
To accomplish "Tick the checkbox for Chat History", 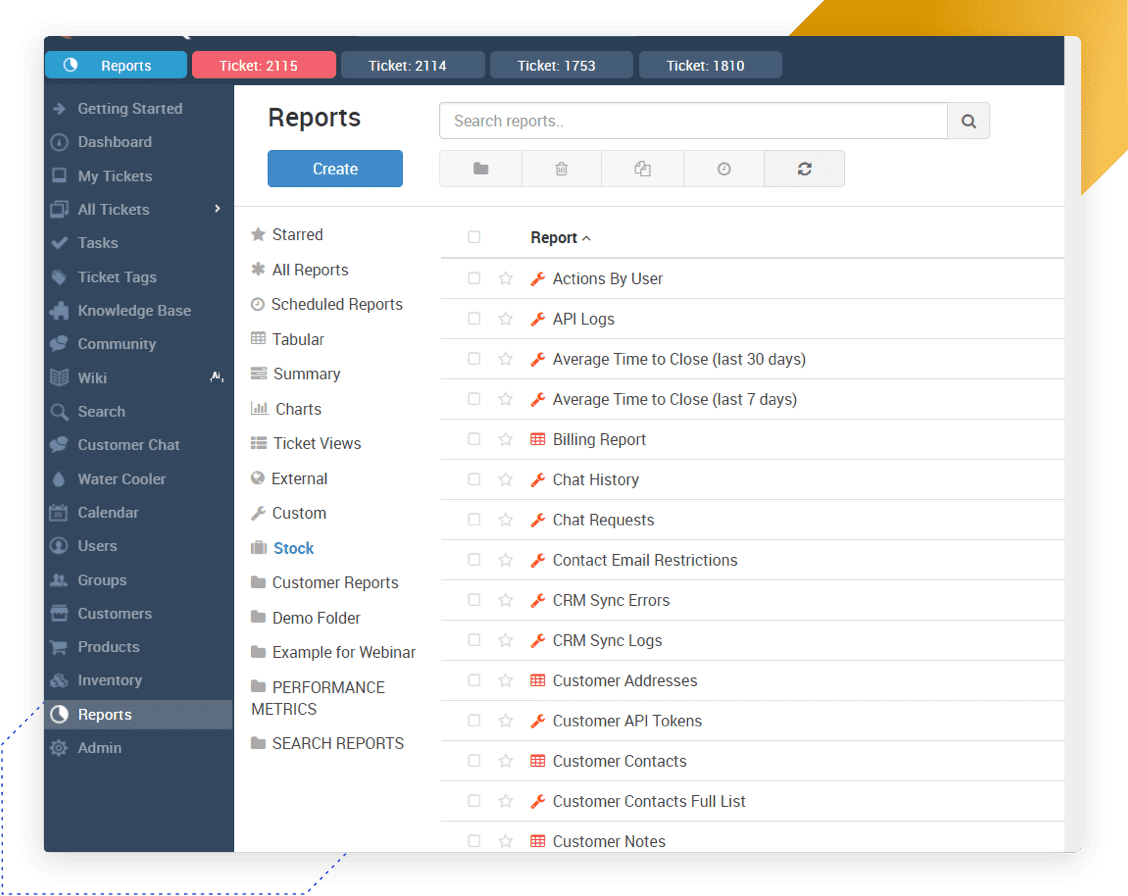I will click(x=474, y=479).
